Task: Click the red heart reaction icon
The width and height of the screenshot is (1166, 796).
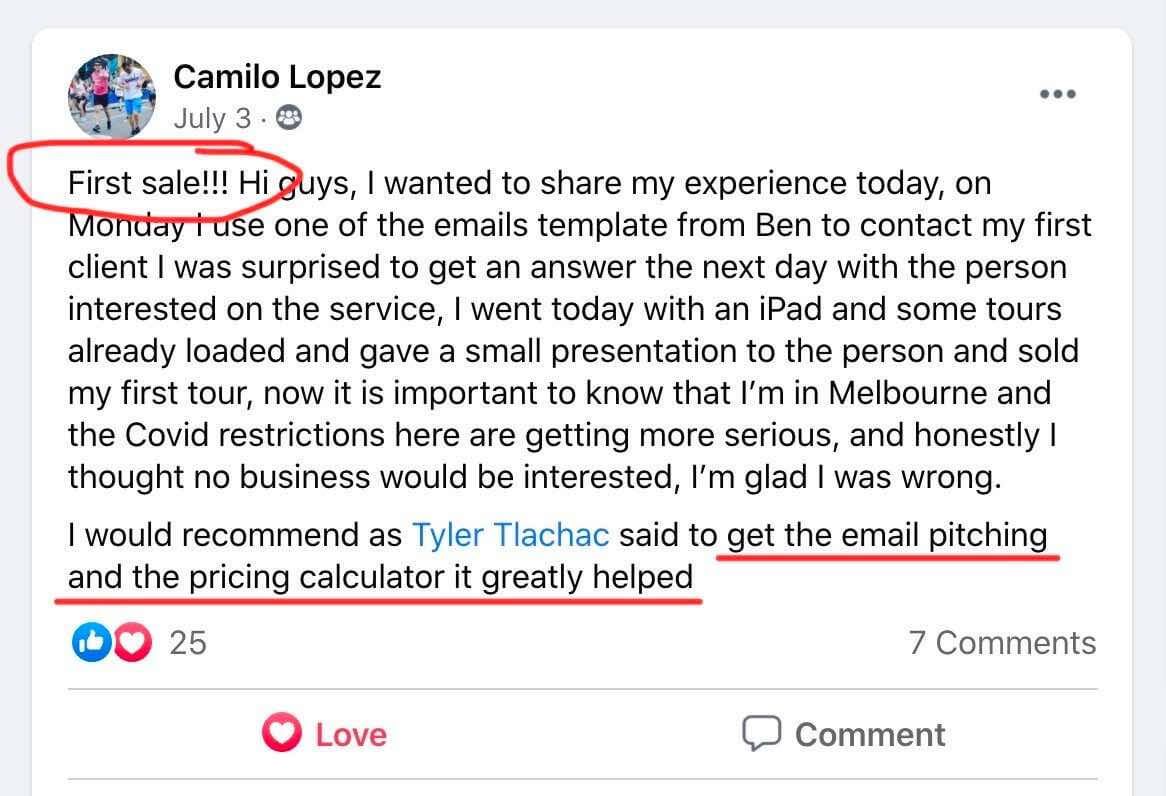Action: click(132, 643)
